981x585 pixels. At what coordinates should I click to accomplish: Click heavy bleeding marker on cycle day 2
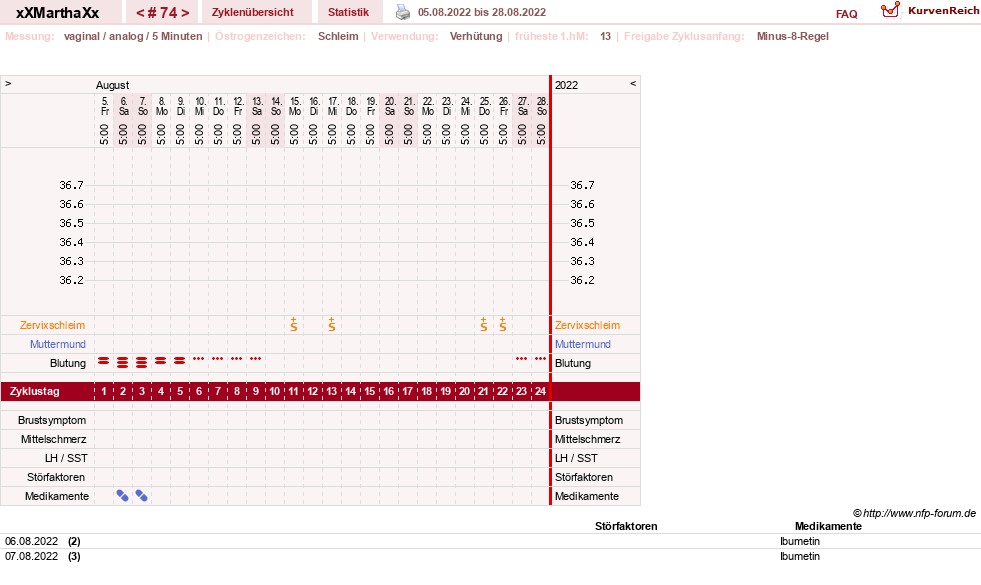coord(123,362)
